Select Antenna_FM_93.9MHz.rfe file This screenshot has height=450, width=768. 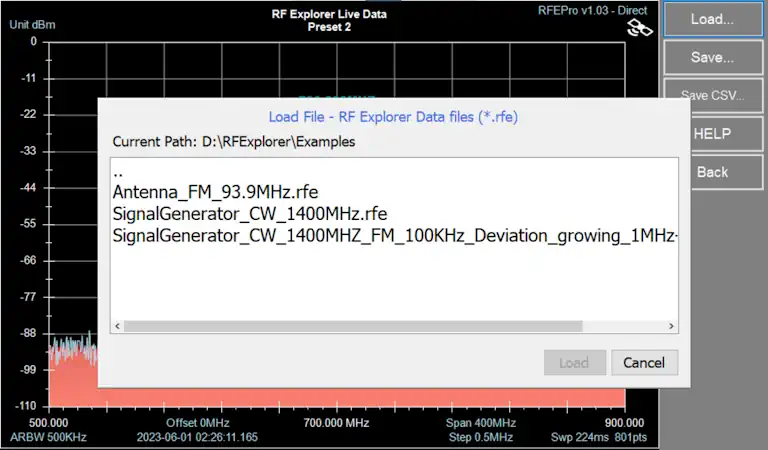coord(216,192)
